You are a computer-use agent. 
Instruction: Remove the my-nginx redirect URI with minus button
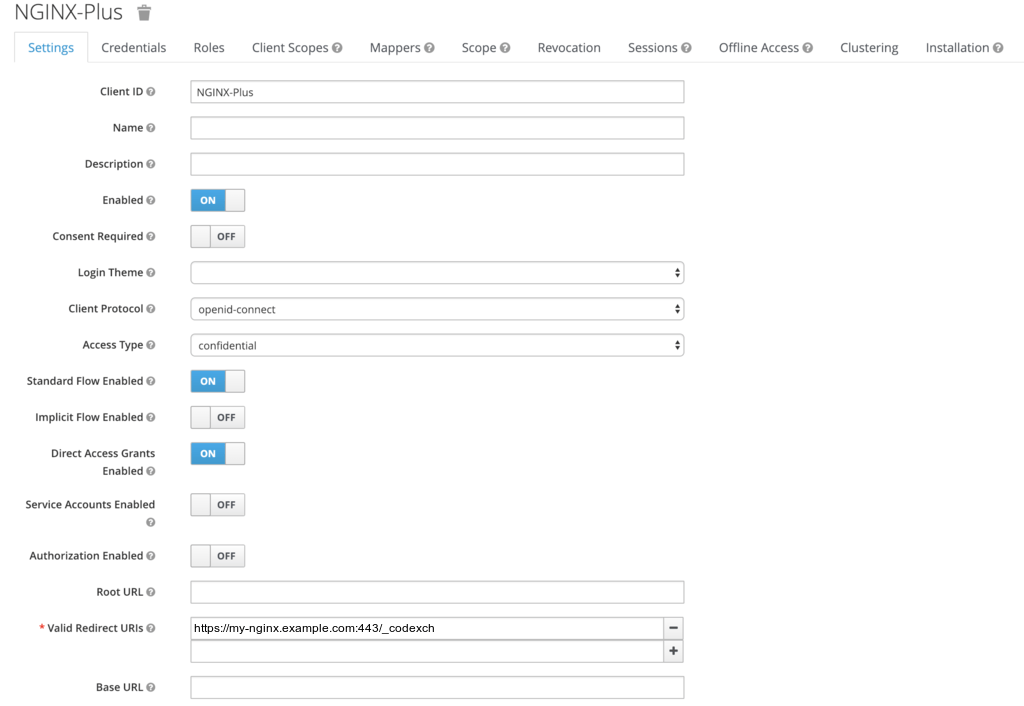[x=674, y=628]
